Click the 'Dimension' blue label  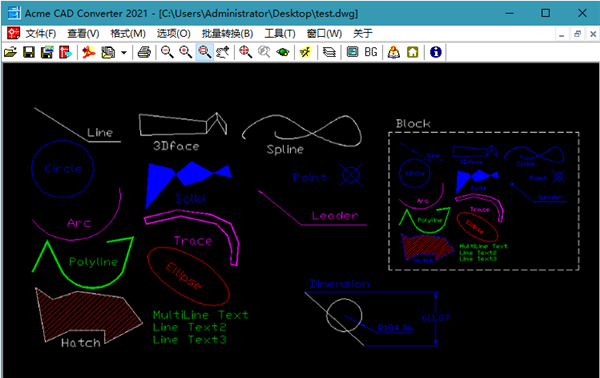click(x=339, y=284)
